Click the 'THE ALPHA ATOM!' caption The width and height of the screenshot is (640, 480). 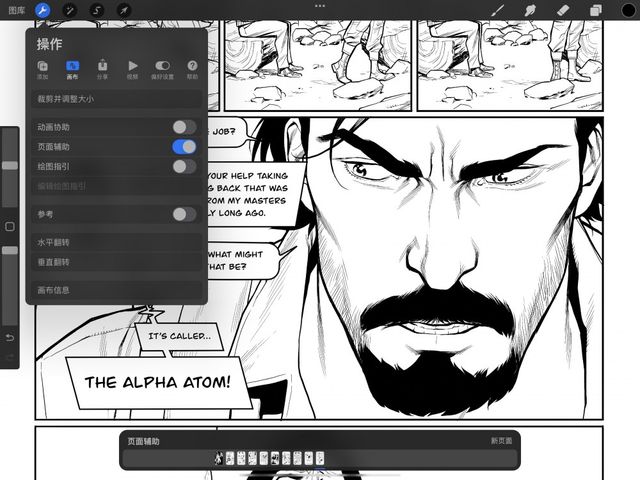(x=158, y=382)
